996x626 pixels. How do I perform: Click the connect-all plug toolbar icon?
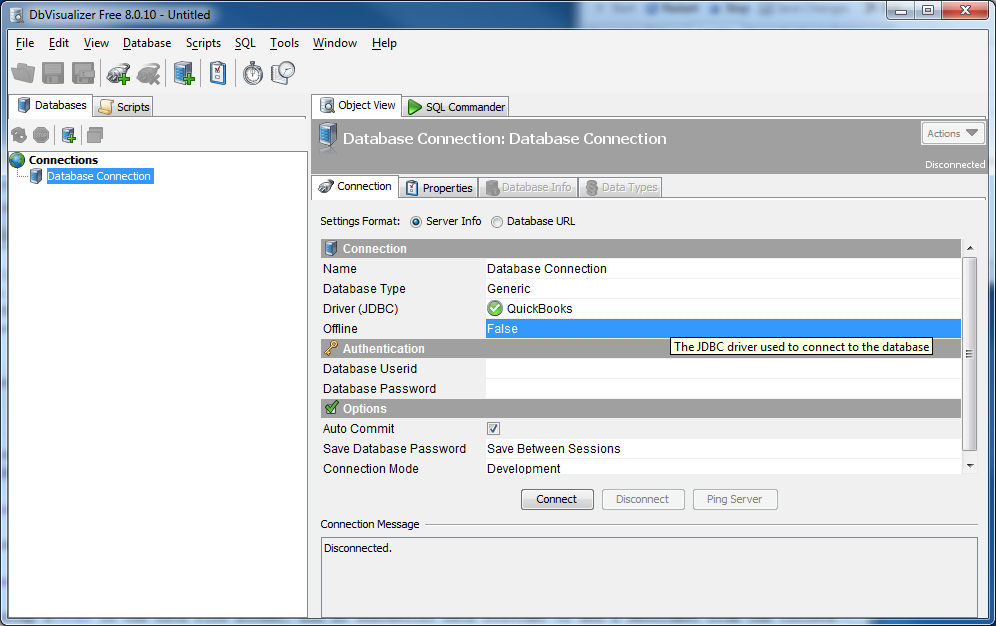(x=119, y=73)
